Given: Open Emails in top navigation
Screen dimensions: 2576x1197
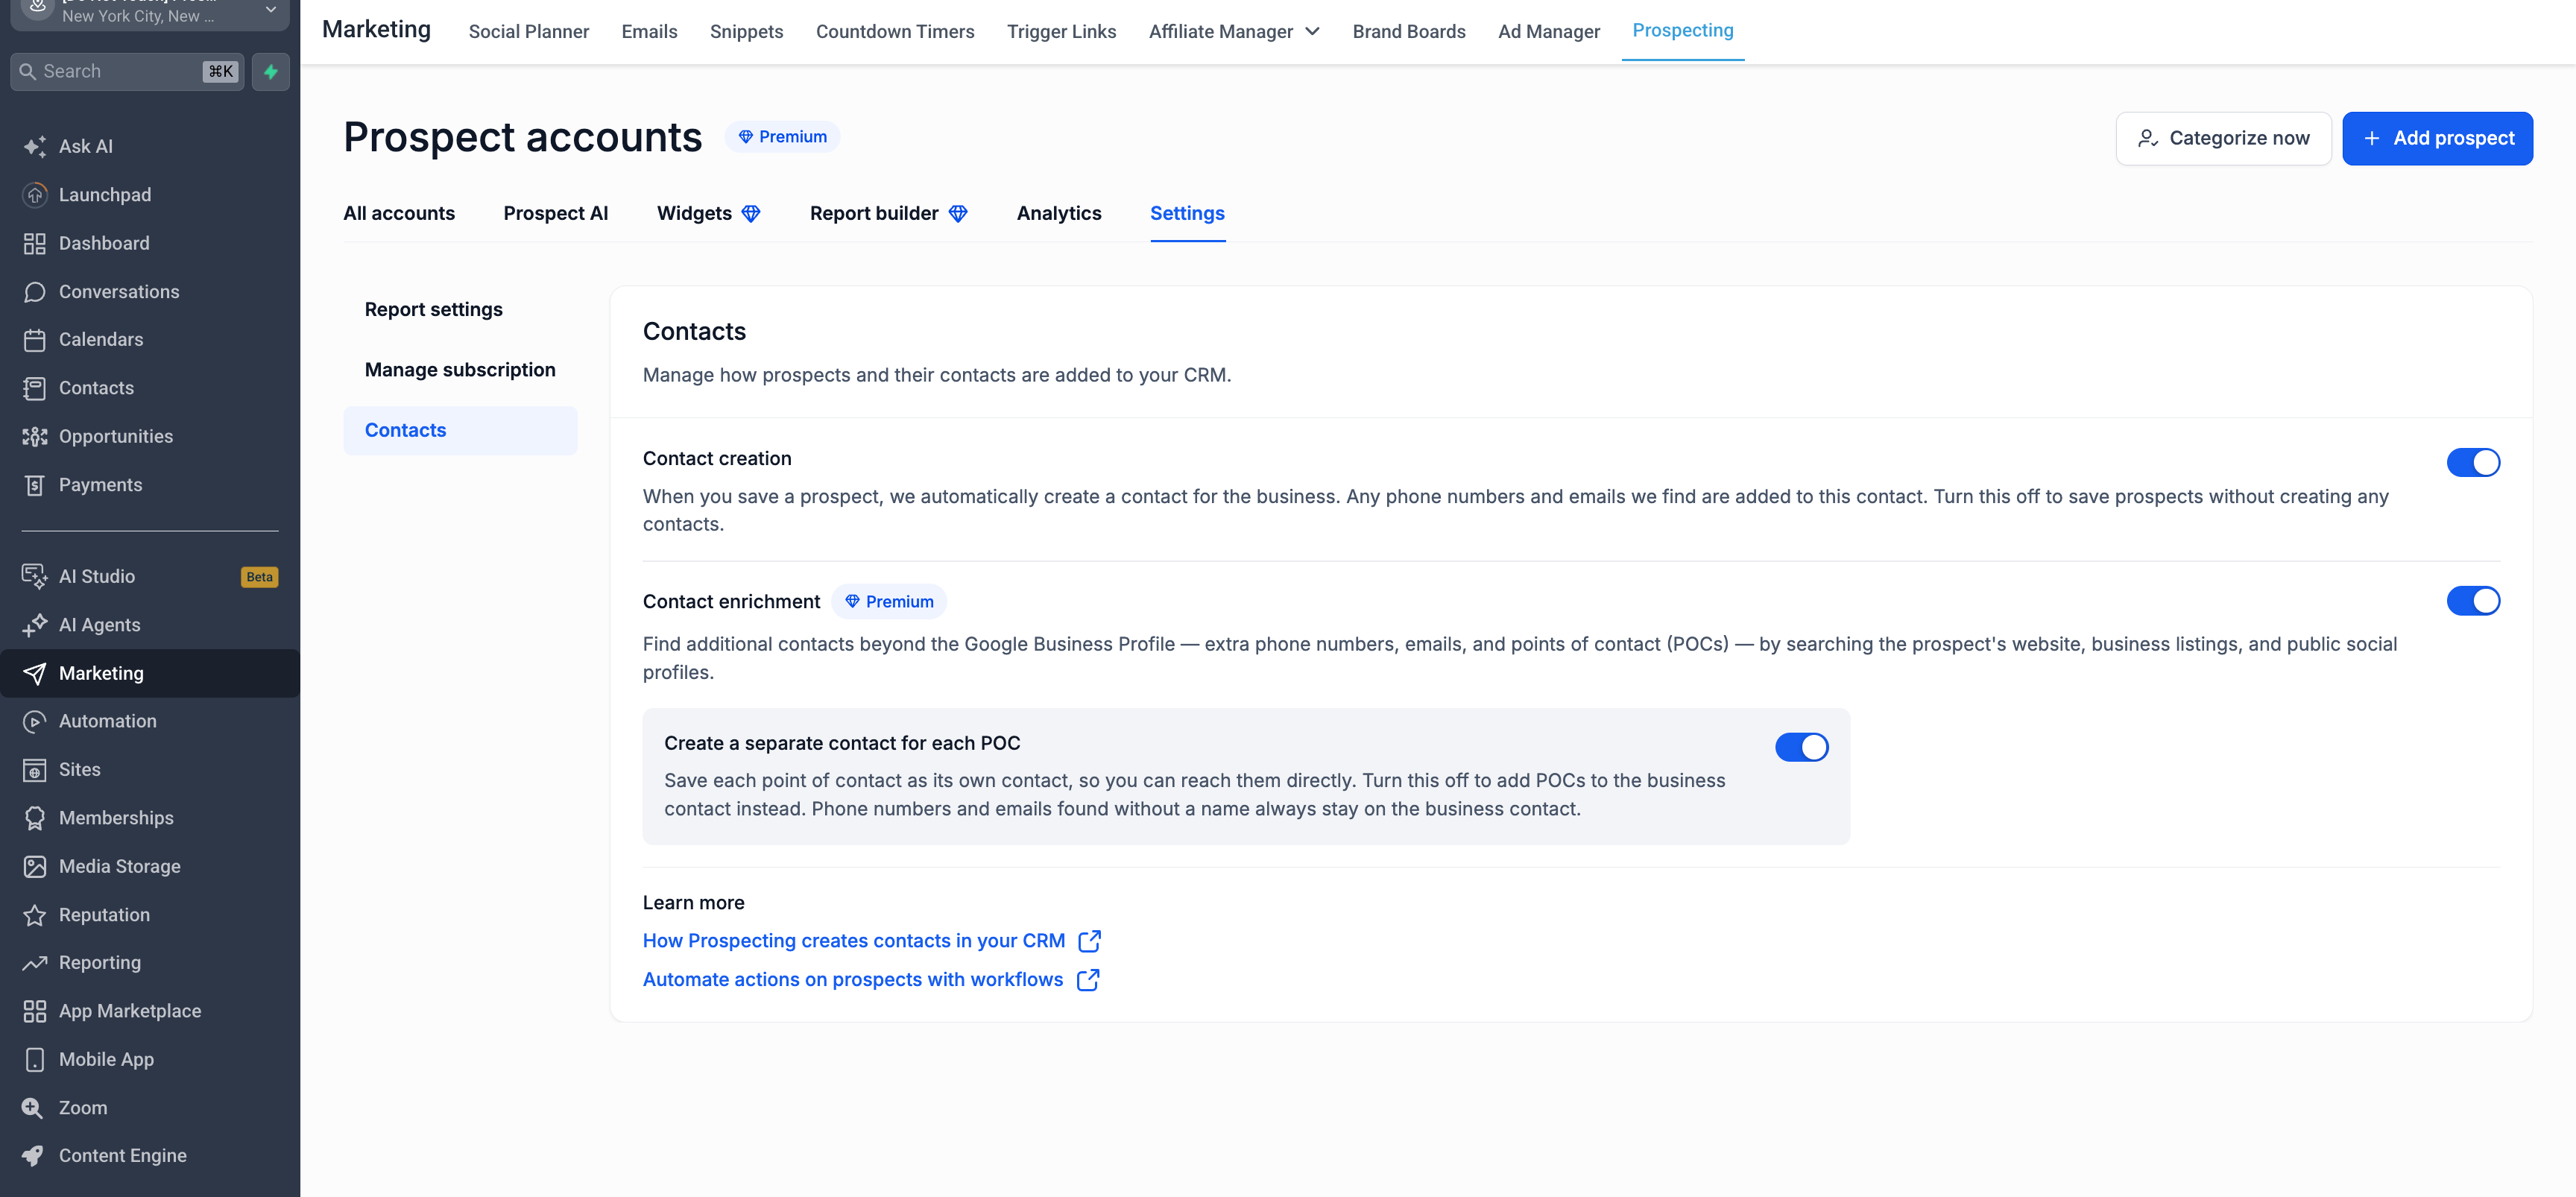Looking at the screenshot, I should point(649,32).
